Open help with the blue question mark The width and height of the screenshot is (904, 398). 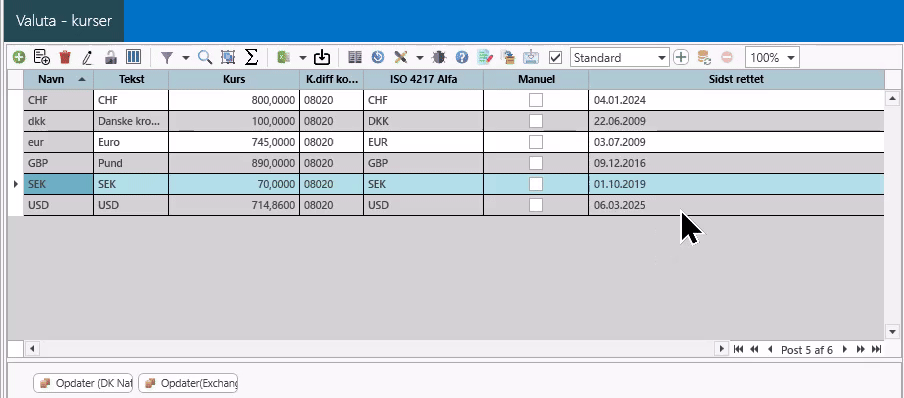click(462, 57)
